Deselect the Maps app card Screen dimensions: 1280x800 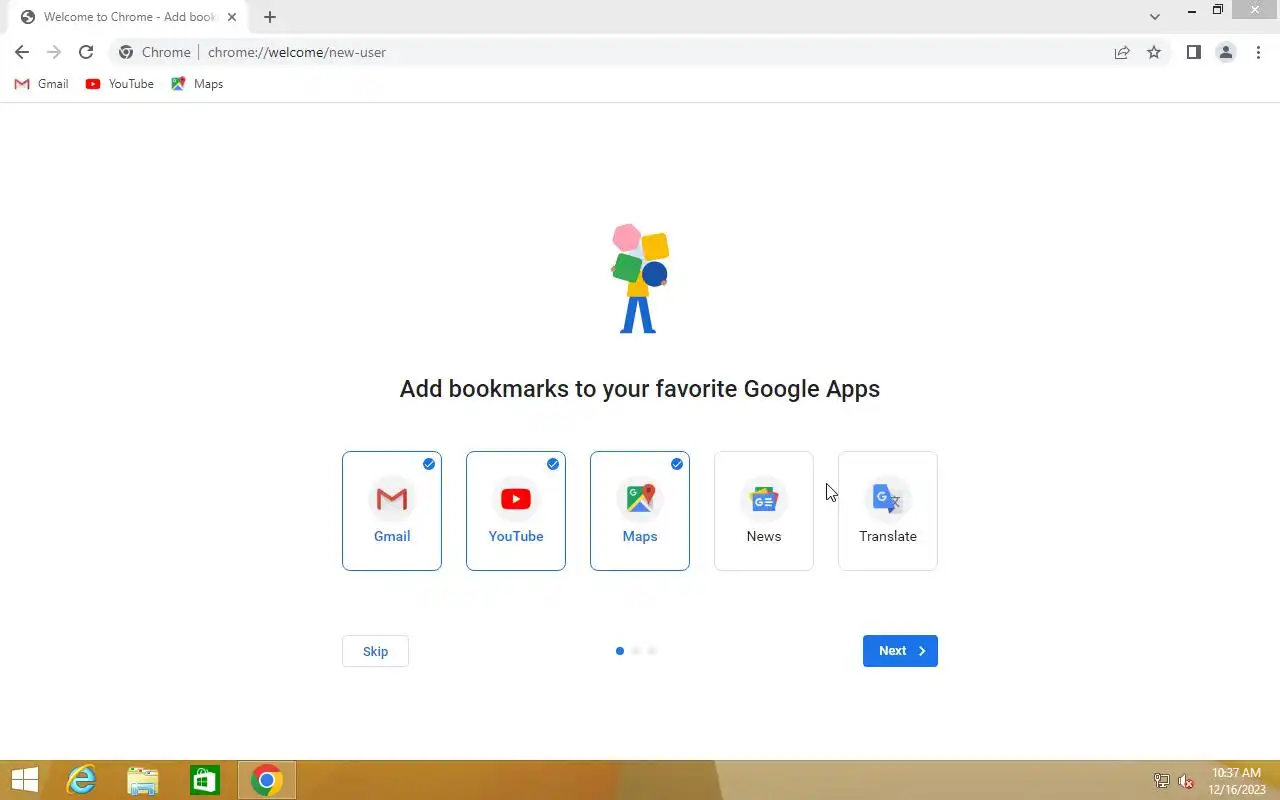pos(640,511)
